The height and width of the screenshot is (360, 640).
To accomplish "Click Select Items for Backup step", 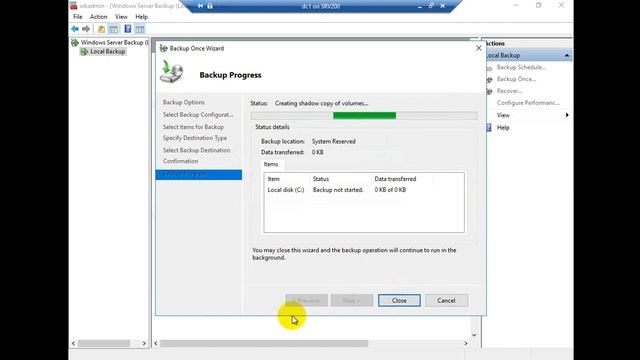I will coord(193,127).
